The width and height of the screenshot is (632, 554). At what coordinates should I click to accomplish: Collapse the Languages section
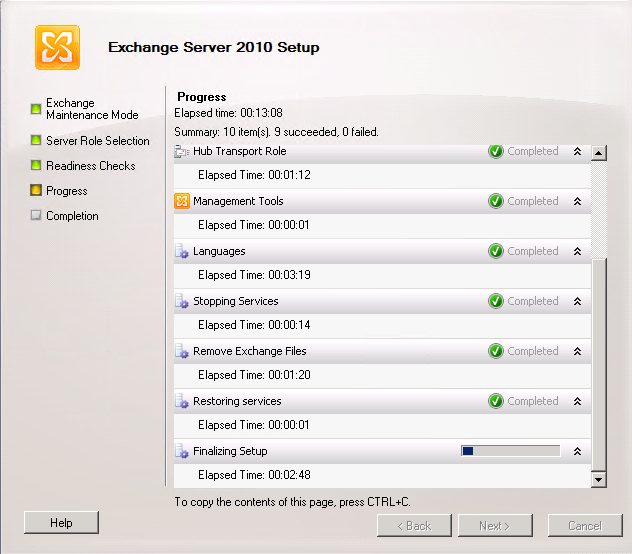click(578, 251)
